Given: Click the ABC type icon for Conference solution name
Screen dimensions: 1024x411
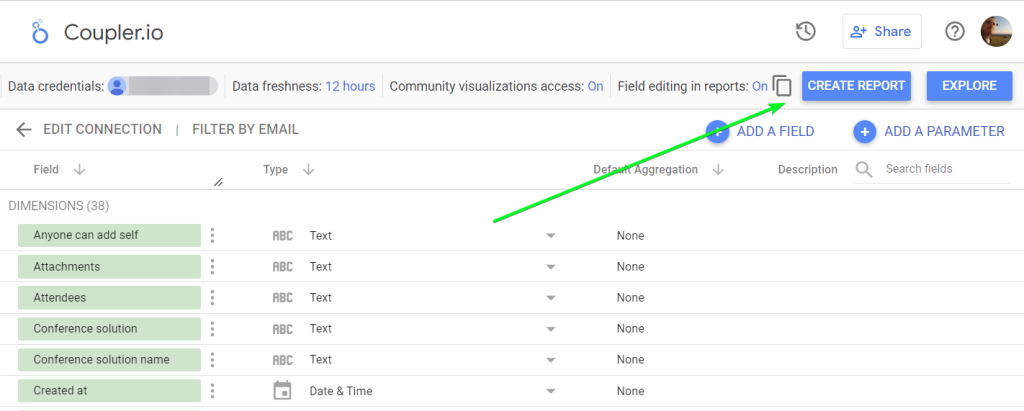Looking at the screenshot, I should (282, 359).
